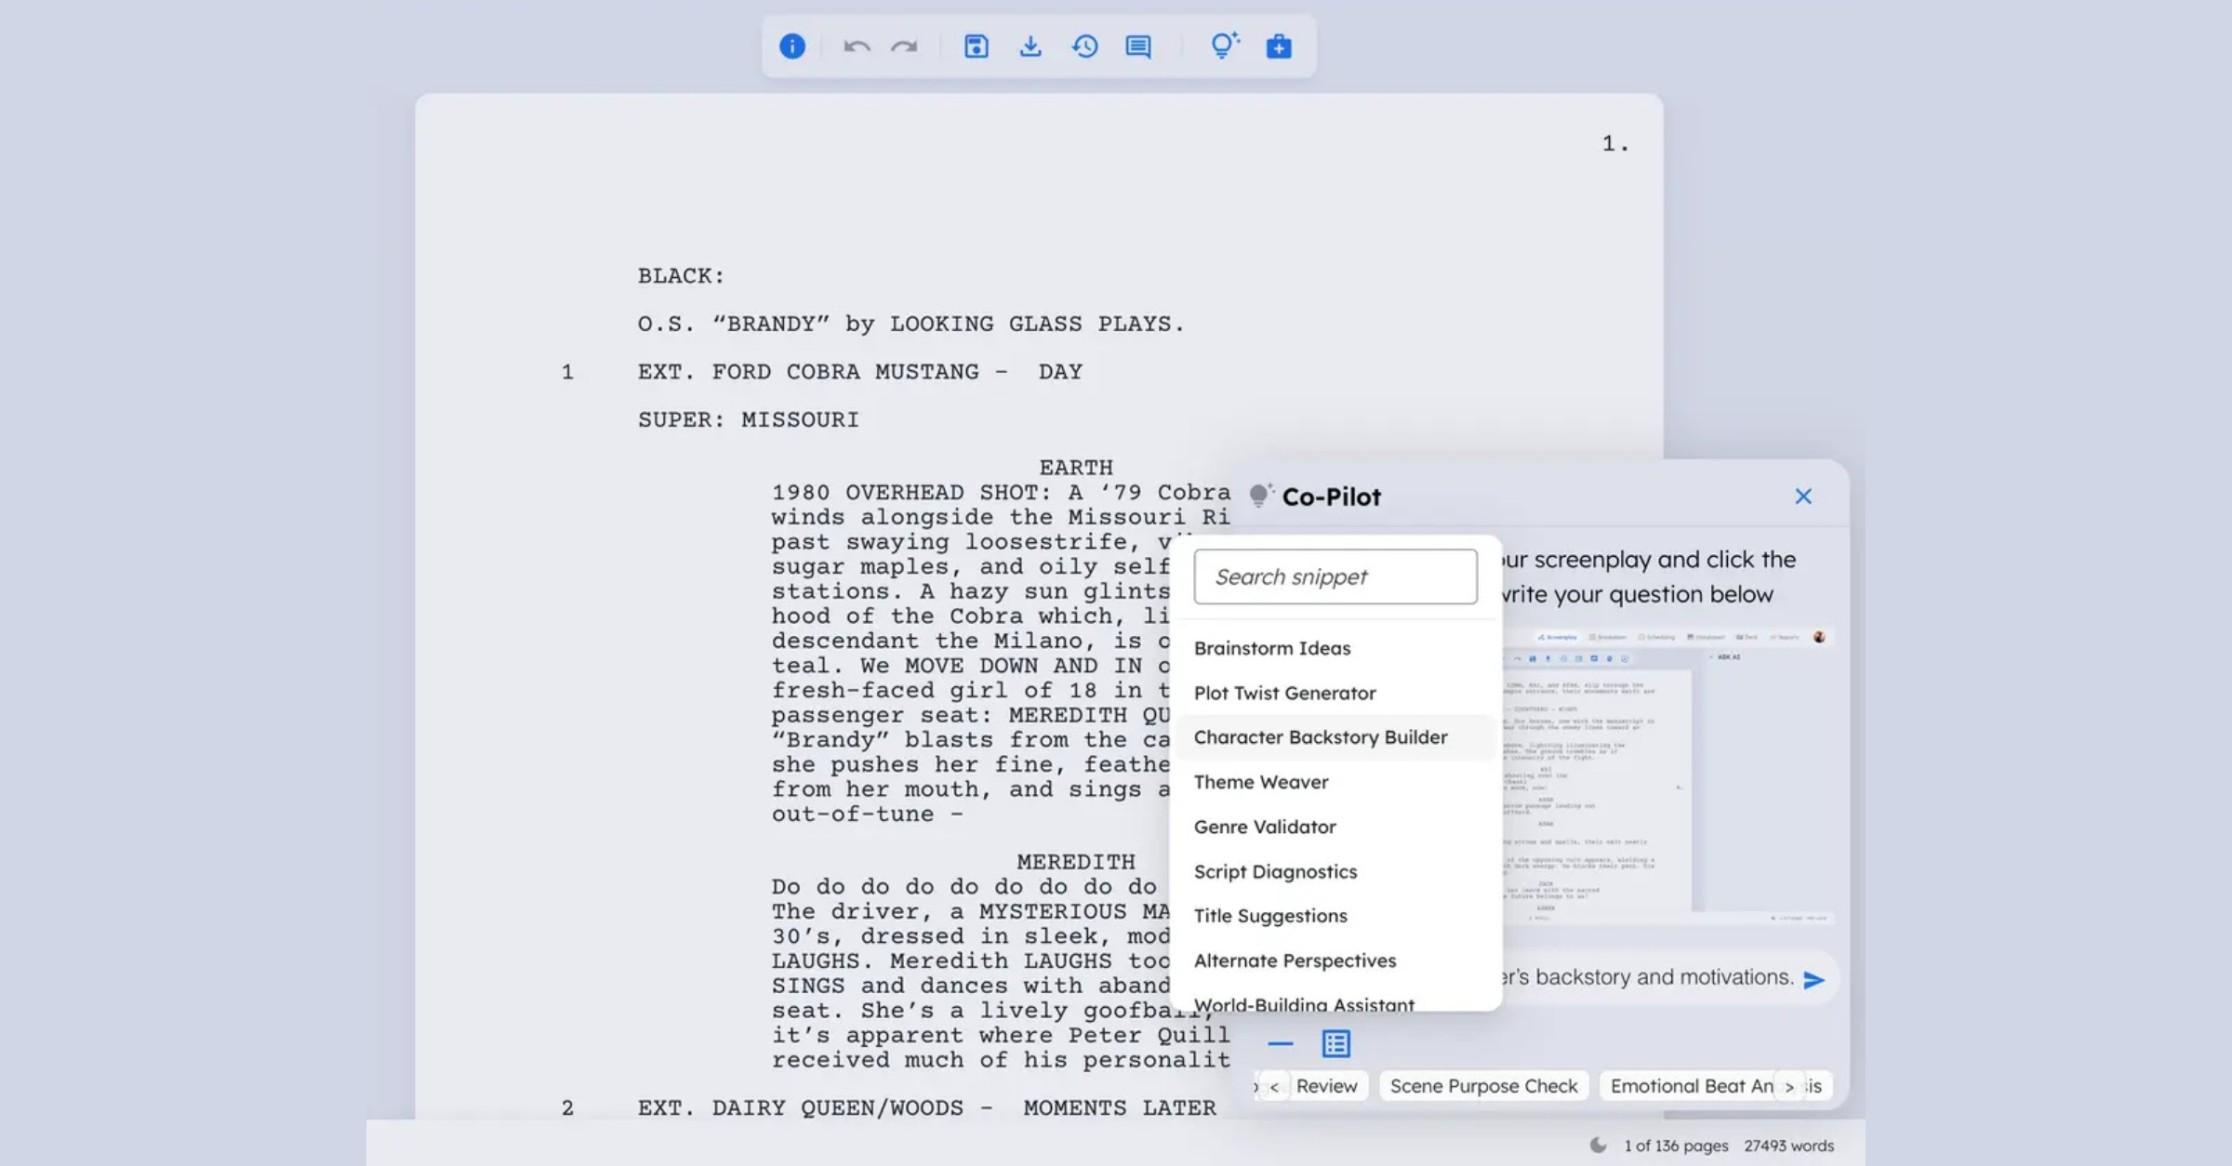Image resolution: width=2232 pixels, height=1166 pixels.
Task: Minimize the Co-Pilot chat
Action: click(1279, 1043)
